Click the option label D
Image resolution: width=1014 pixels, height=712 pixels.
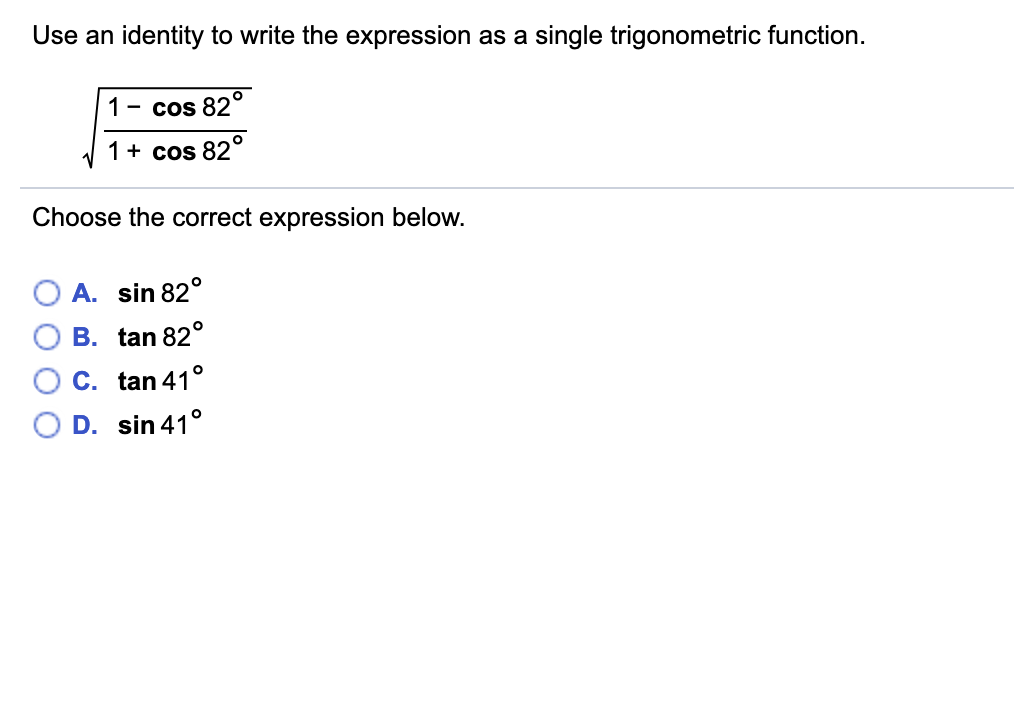click(x=83, y=425)
